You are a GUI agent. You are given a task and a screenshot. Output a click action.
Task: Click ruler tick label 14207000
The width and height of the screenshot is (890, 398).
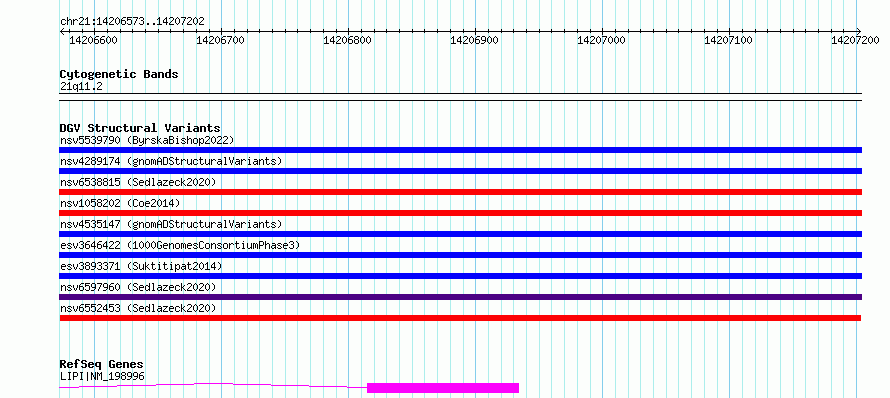[x=602, y=40]
